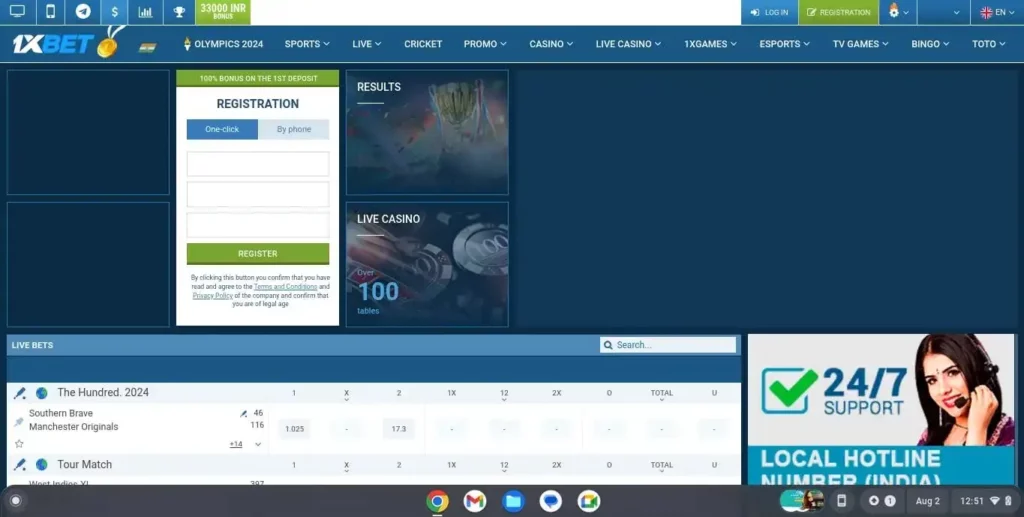Screen dimensions: 1024x517
Task: Open the Tour Match league
Action: tap(85, 464)
